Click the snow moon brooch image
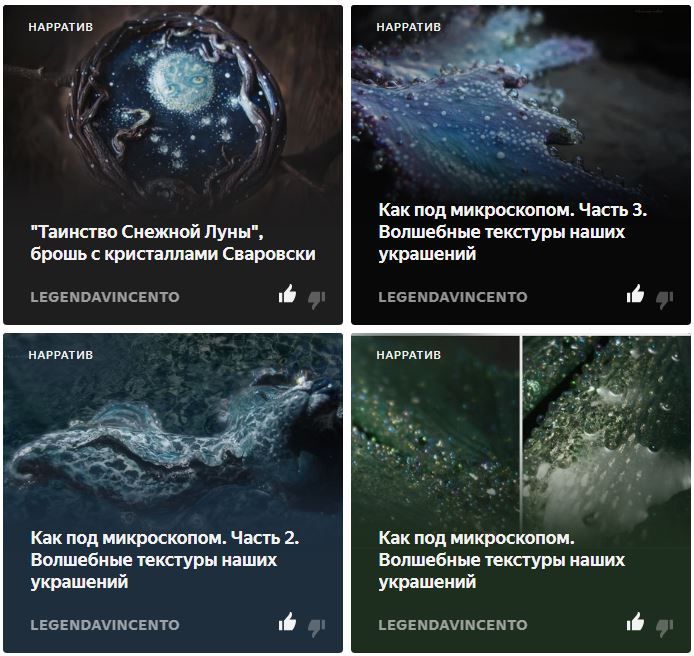This screenshot has height=656, width=694. pos(173,111)
